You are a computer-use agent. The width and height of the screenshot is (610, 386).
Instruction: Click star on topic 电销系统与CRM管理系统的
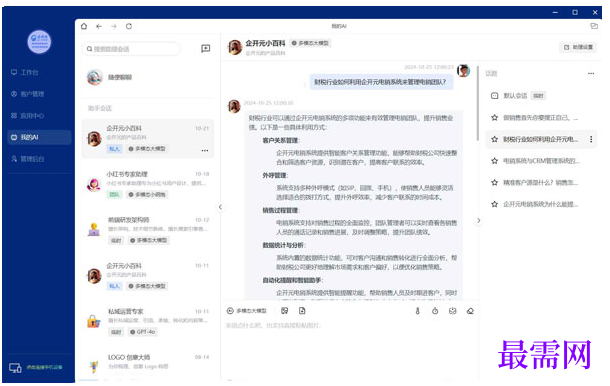coord(494,161)
